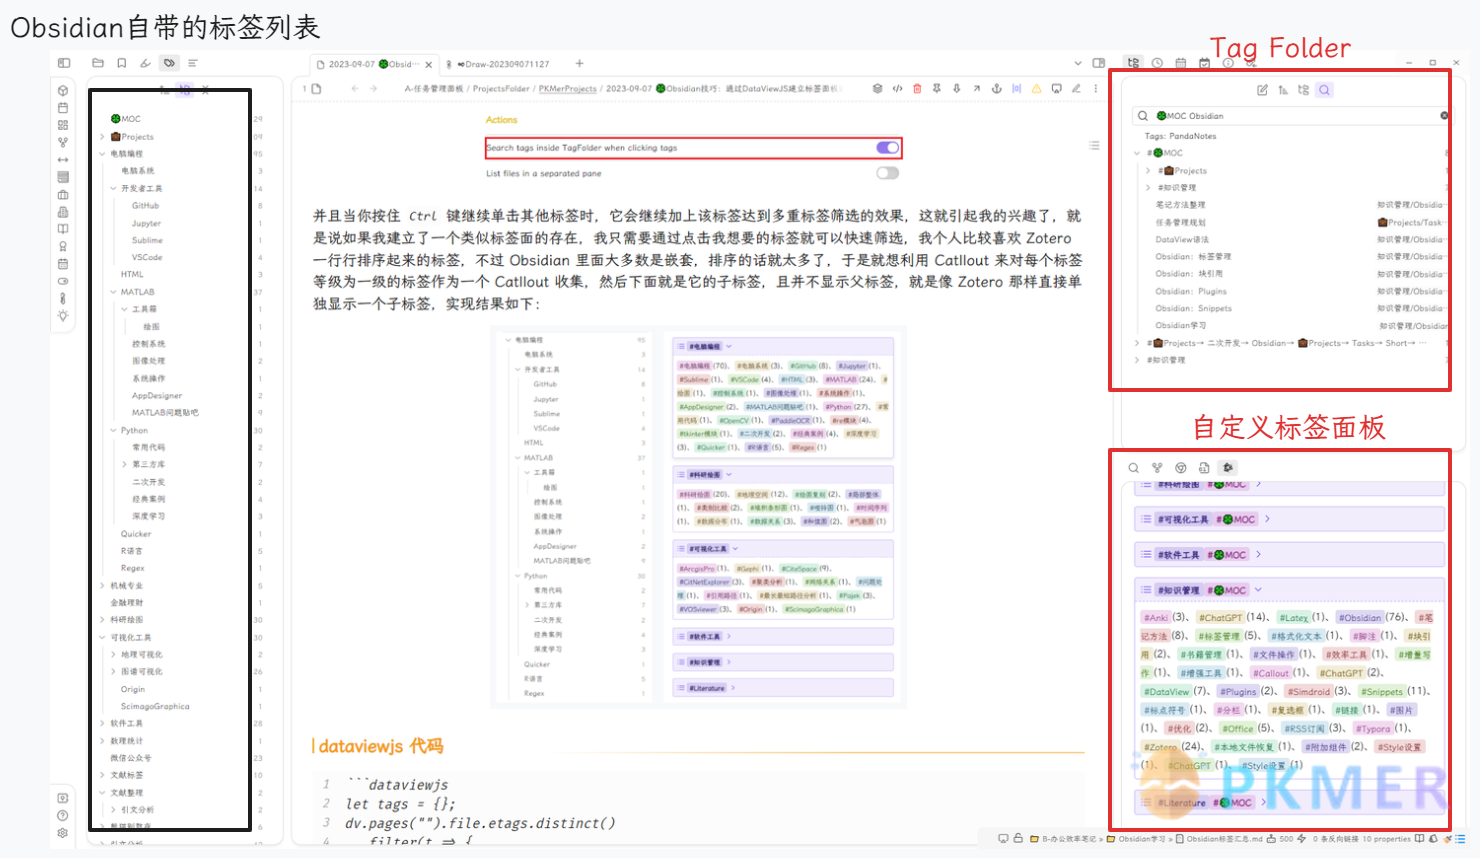The width and height of the screenshot is (1480, 858).
Task: Collapse the #知识管理 callout in custom tag panel
Action: point(1258,590)
